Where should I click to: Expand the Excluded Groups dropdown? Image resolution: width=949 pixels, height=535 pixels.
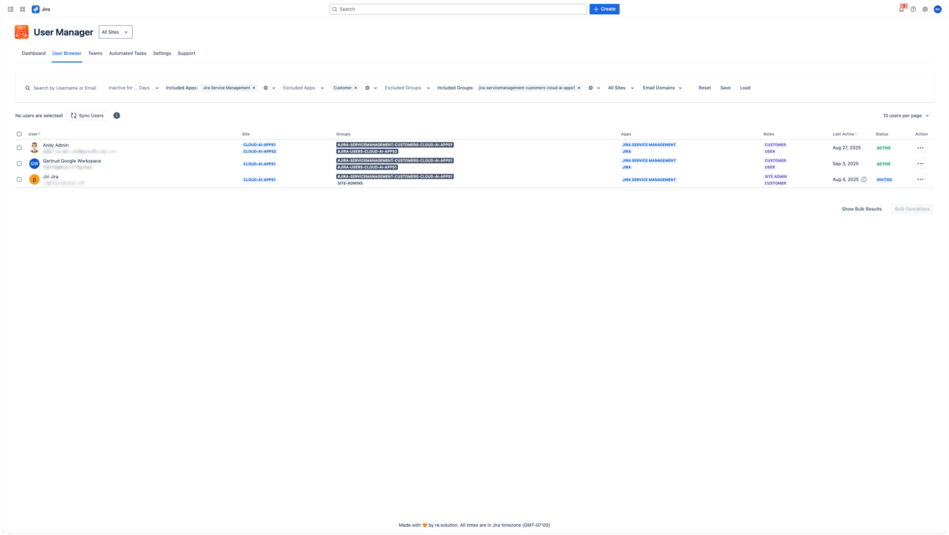[407, 88]
